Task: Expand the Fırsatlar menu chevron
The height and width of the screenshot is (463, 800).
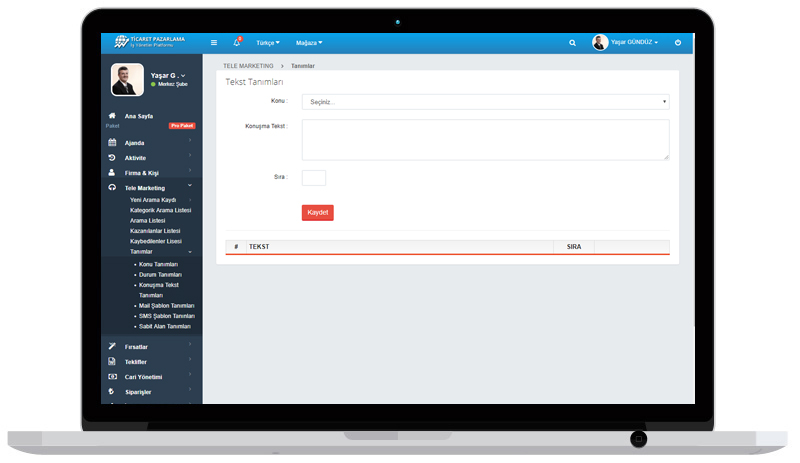Action: pyautogui.click(x=190, y=344)
